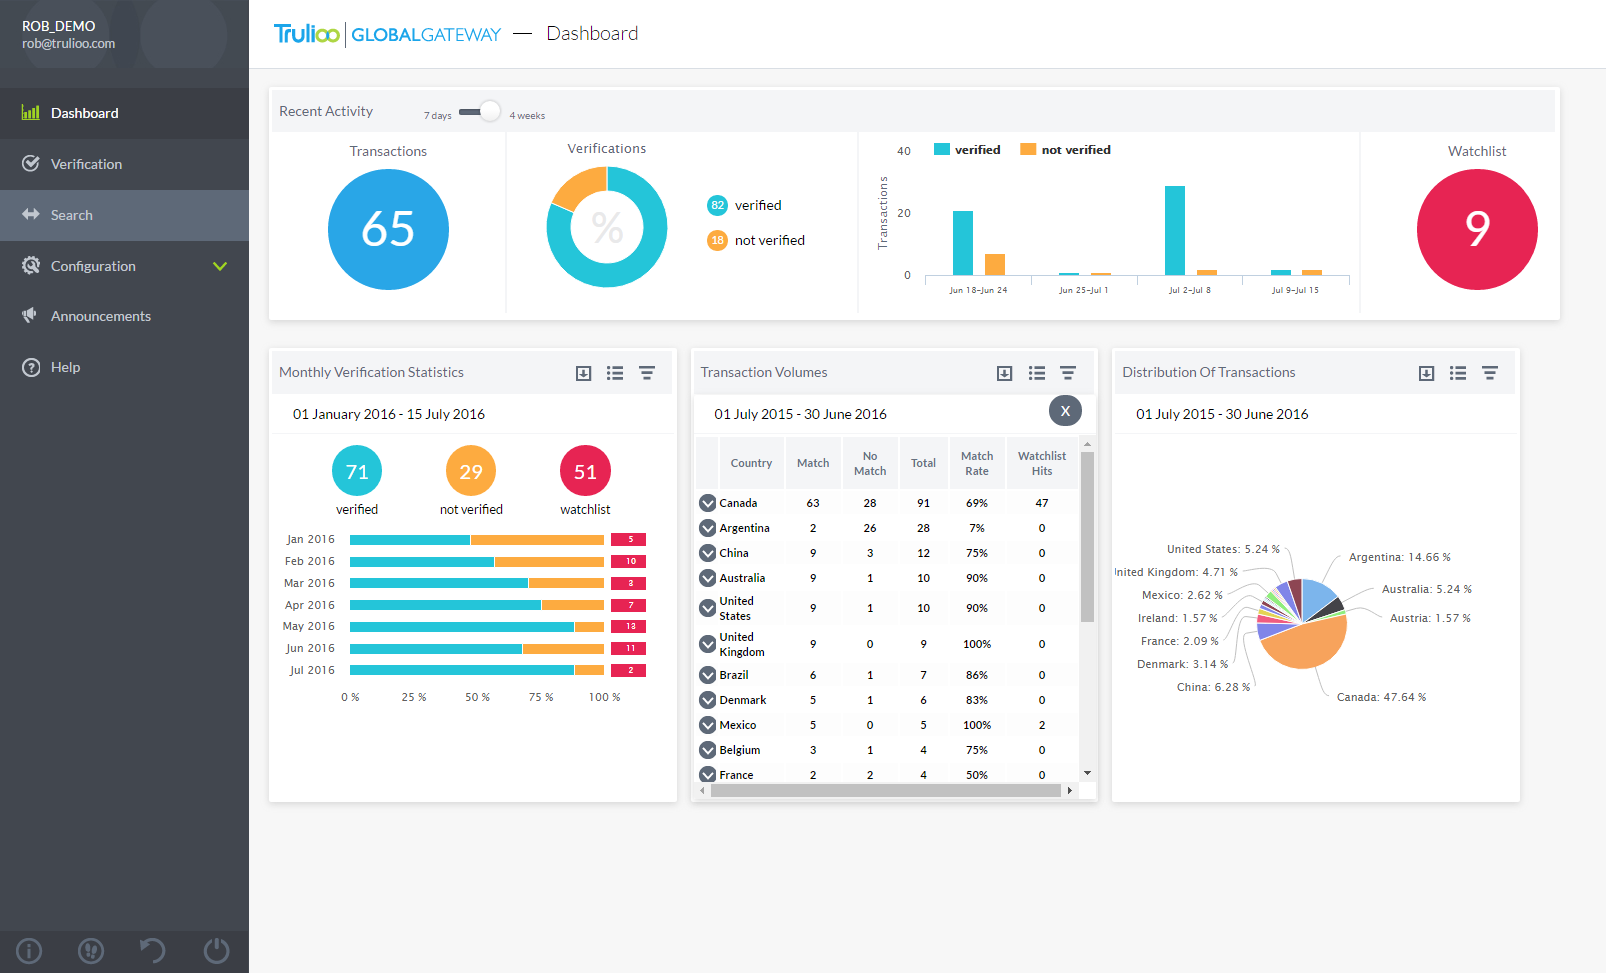Click the Canada match rate 69% cell

[x=977, y=503]
